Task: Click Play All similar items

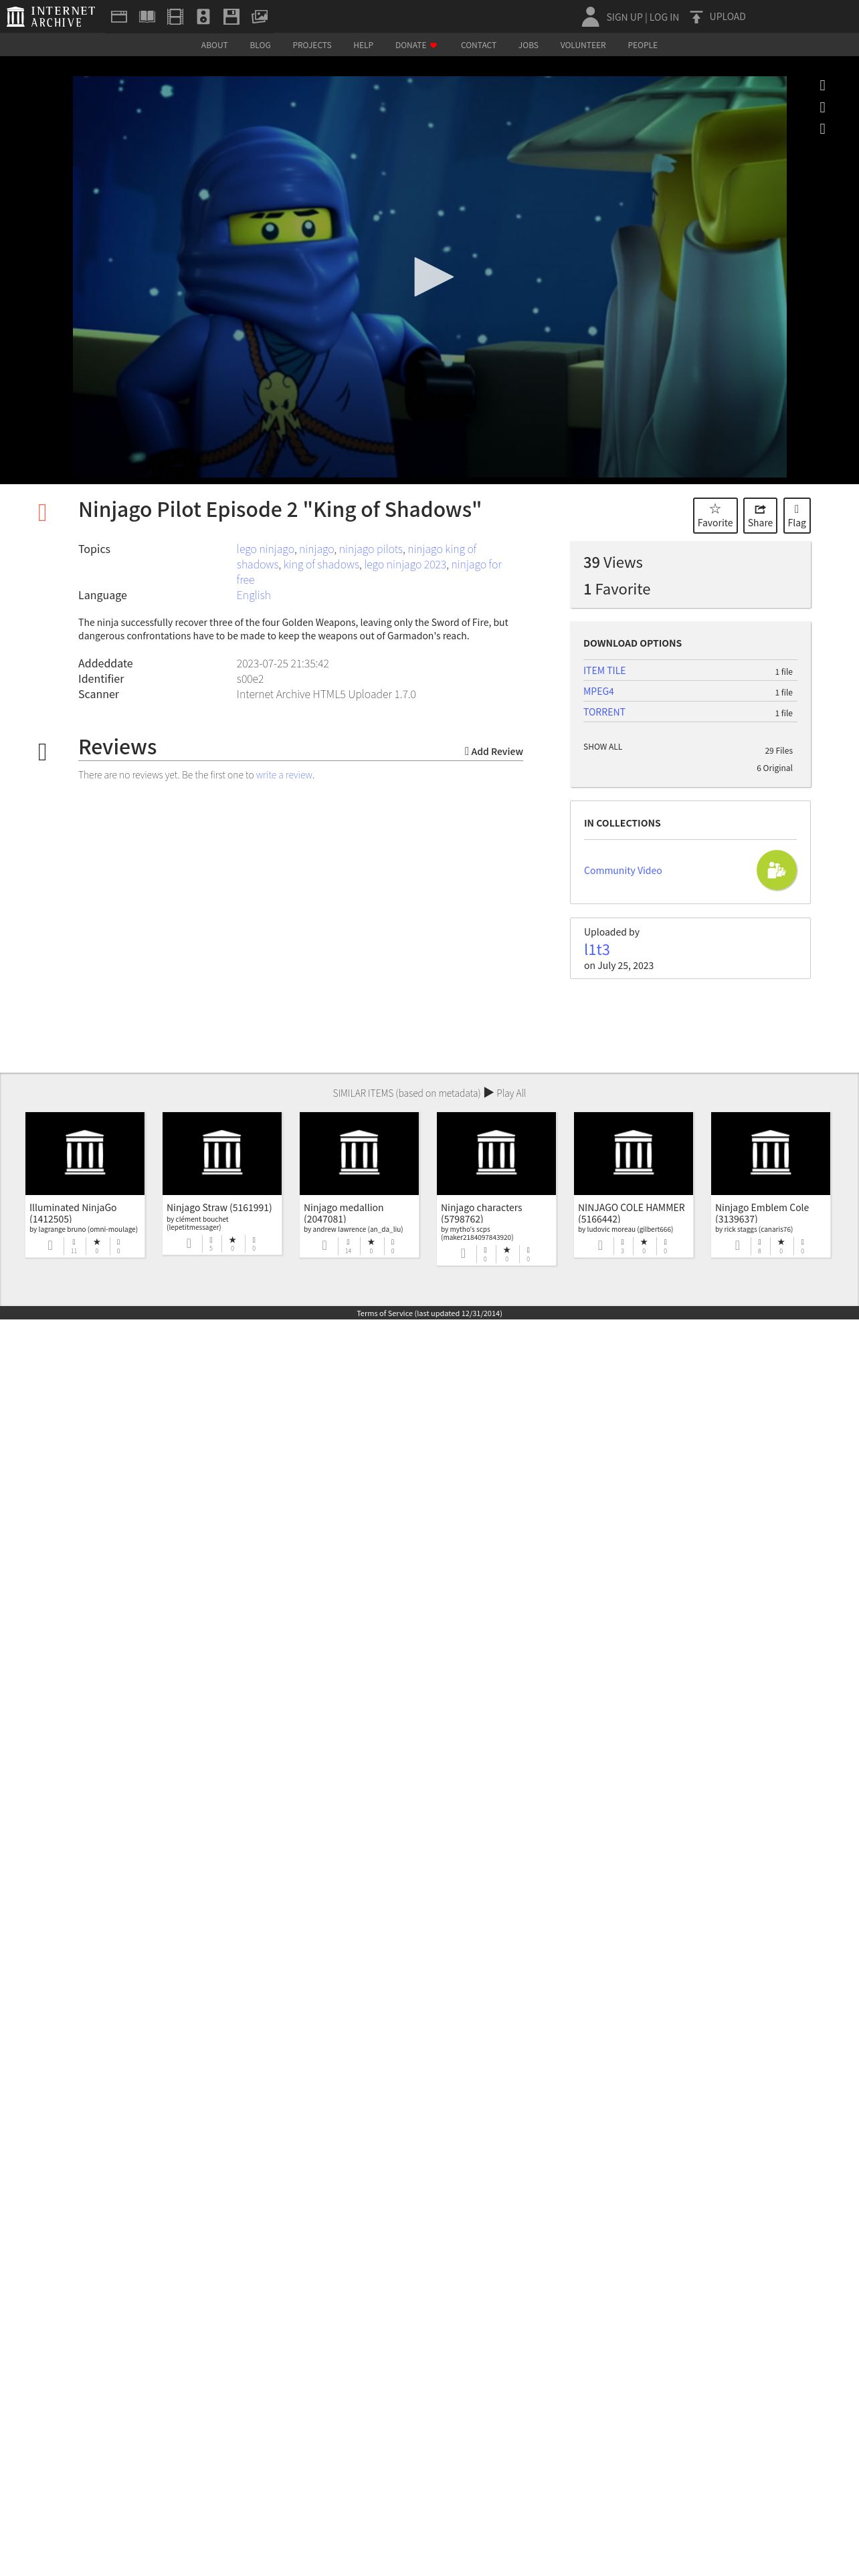Action: (x=505, y=1093)
